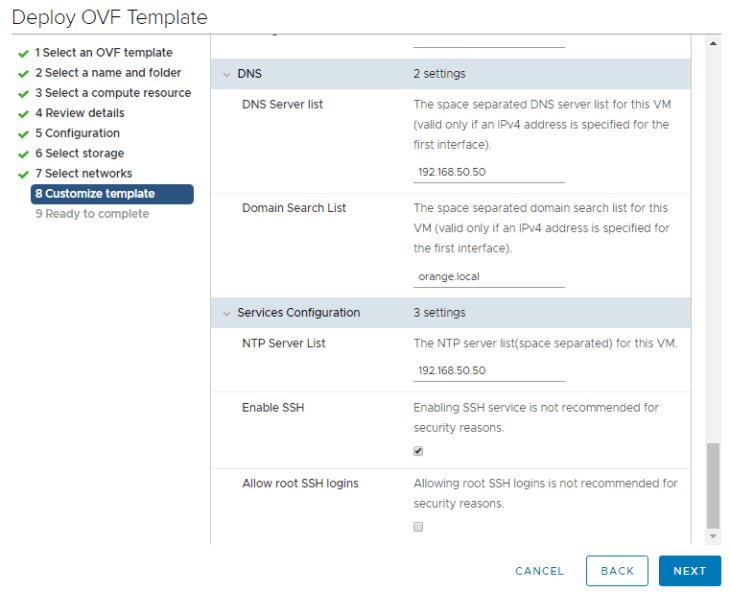
Task: Focus the DNS Server list input field
Action: [489, 172]
